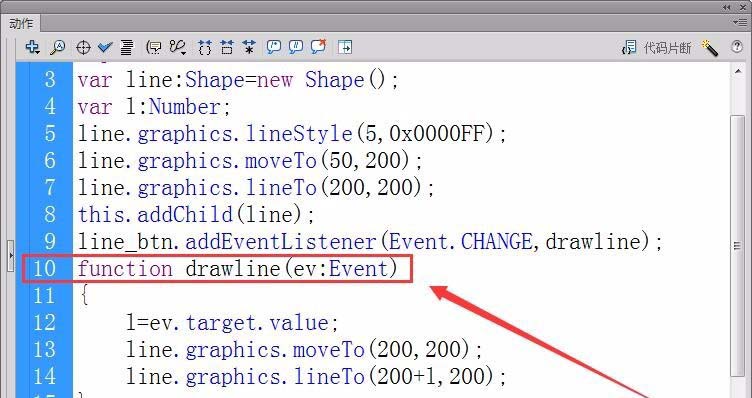This screenshot has height=398, width=752.
Task: Collapse the panel to icons with double arrows
Action: click(x=728, y=7)
